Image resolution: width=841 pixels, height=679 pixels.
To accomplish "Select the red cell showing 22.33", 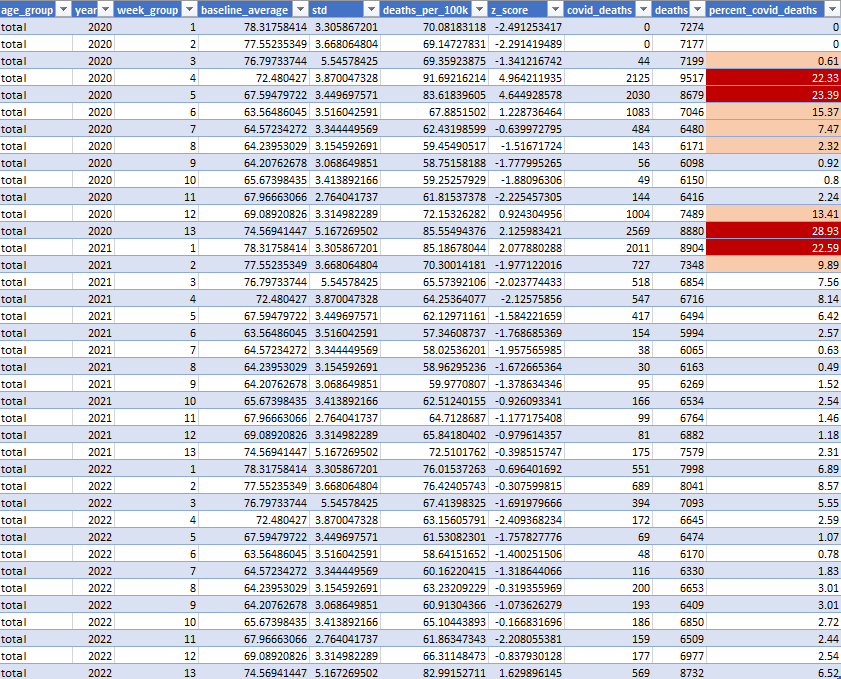I will [x=773, y=78].
